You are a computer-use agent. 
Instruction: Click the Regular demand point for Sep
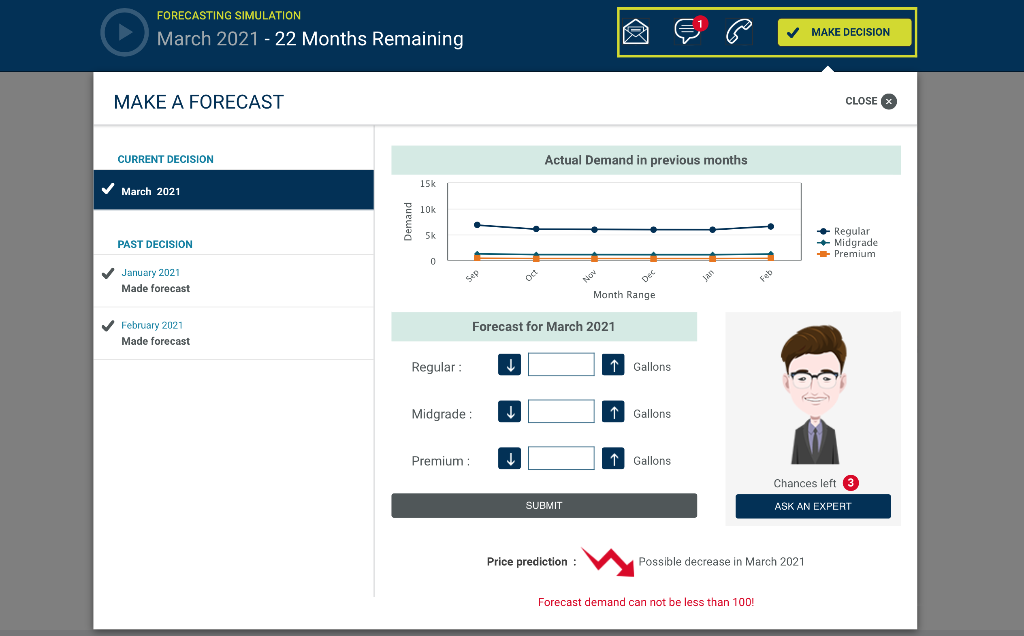click(x=477, y=225)
